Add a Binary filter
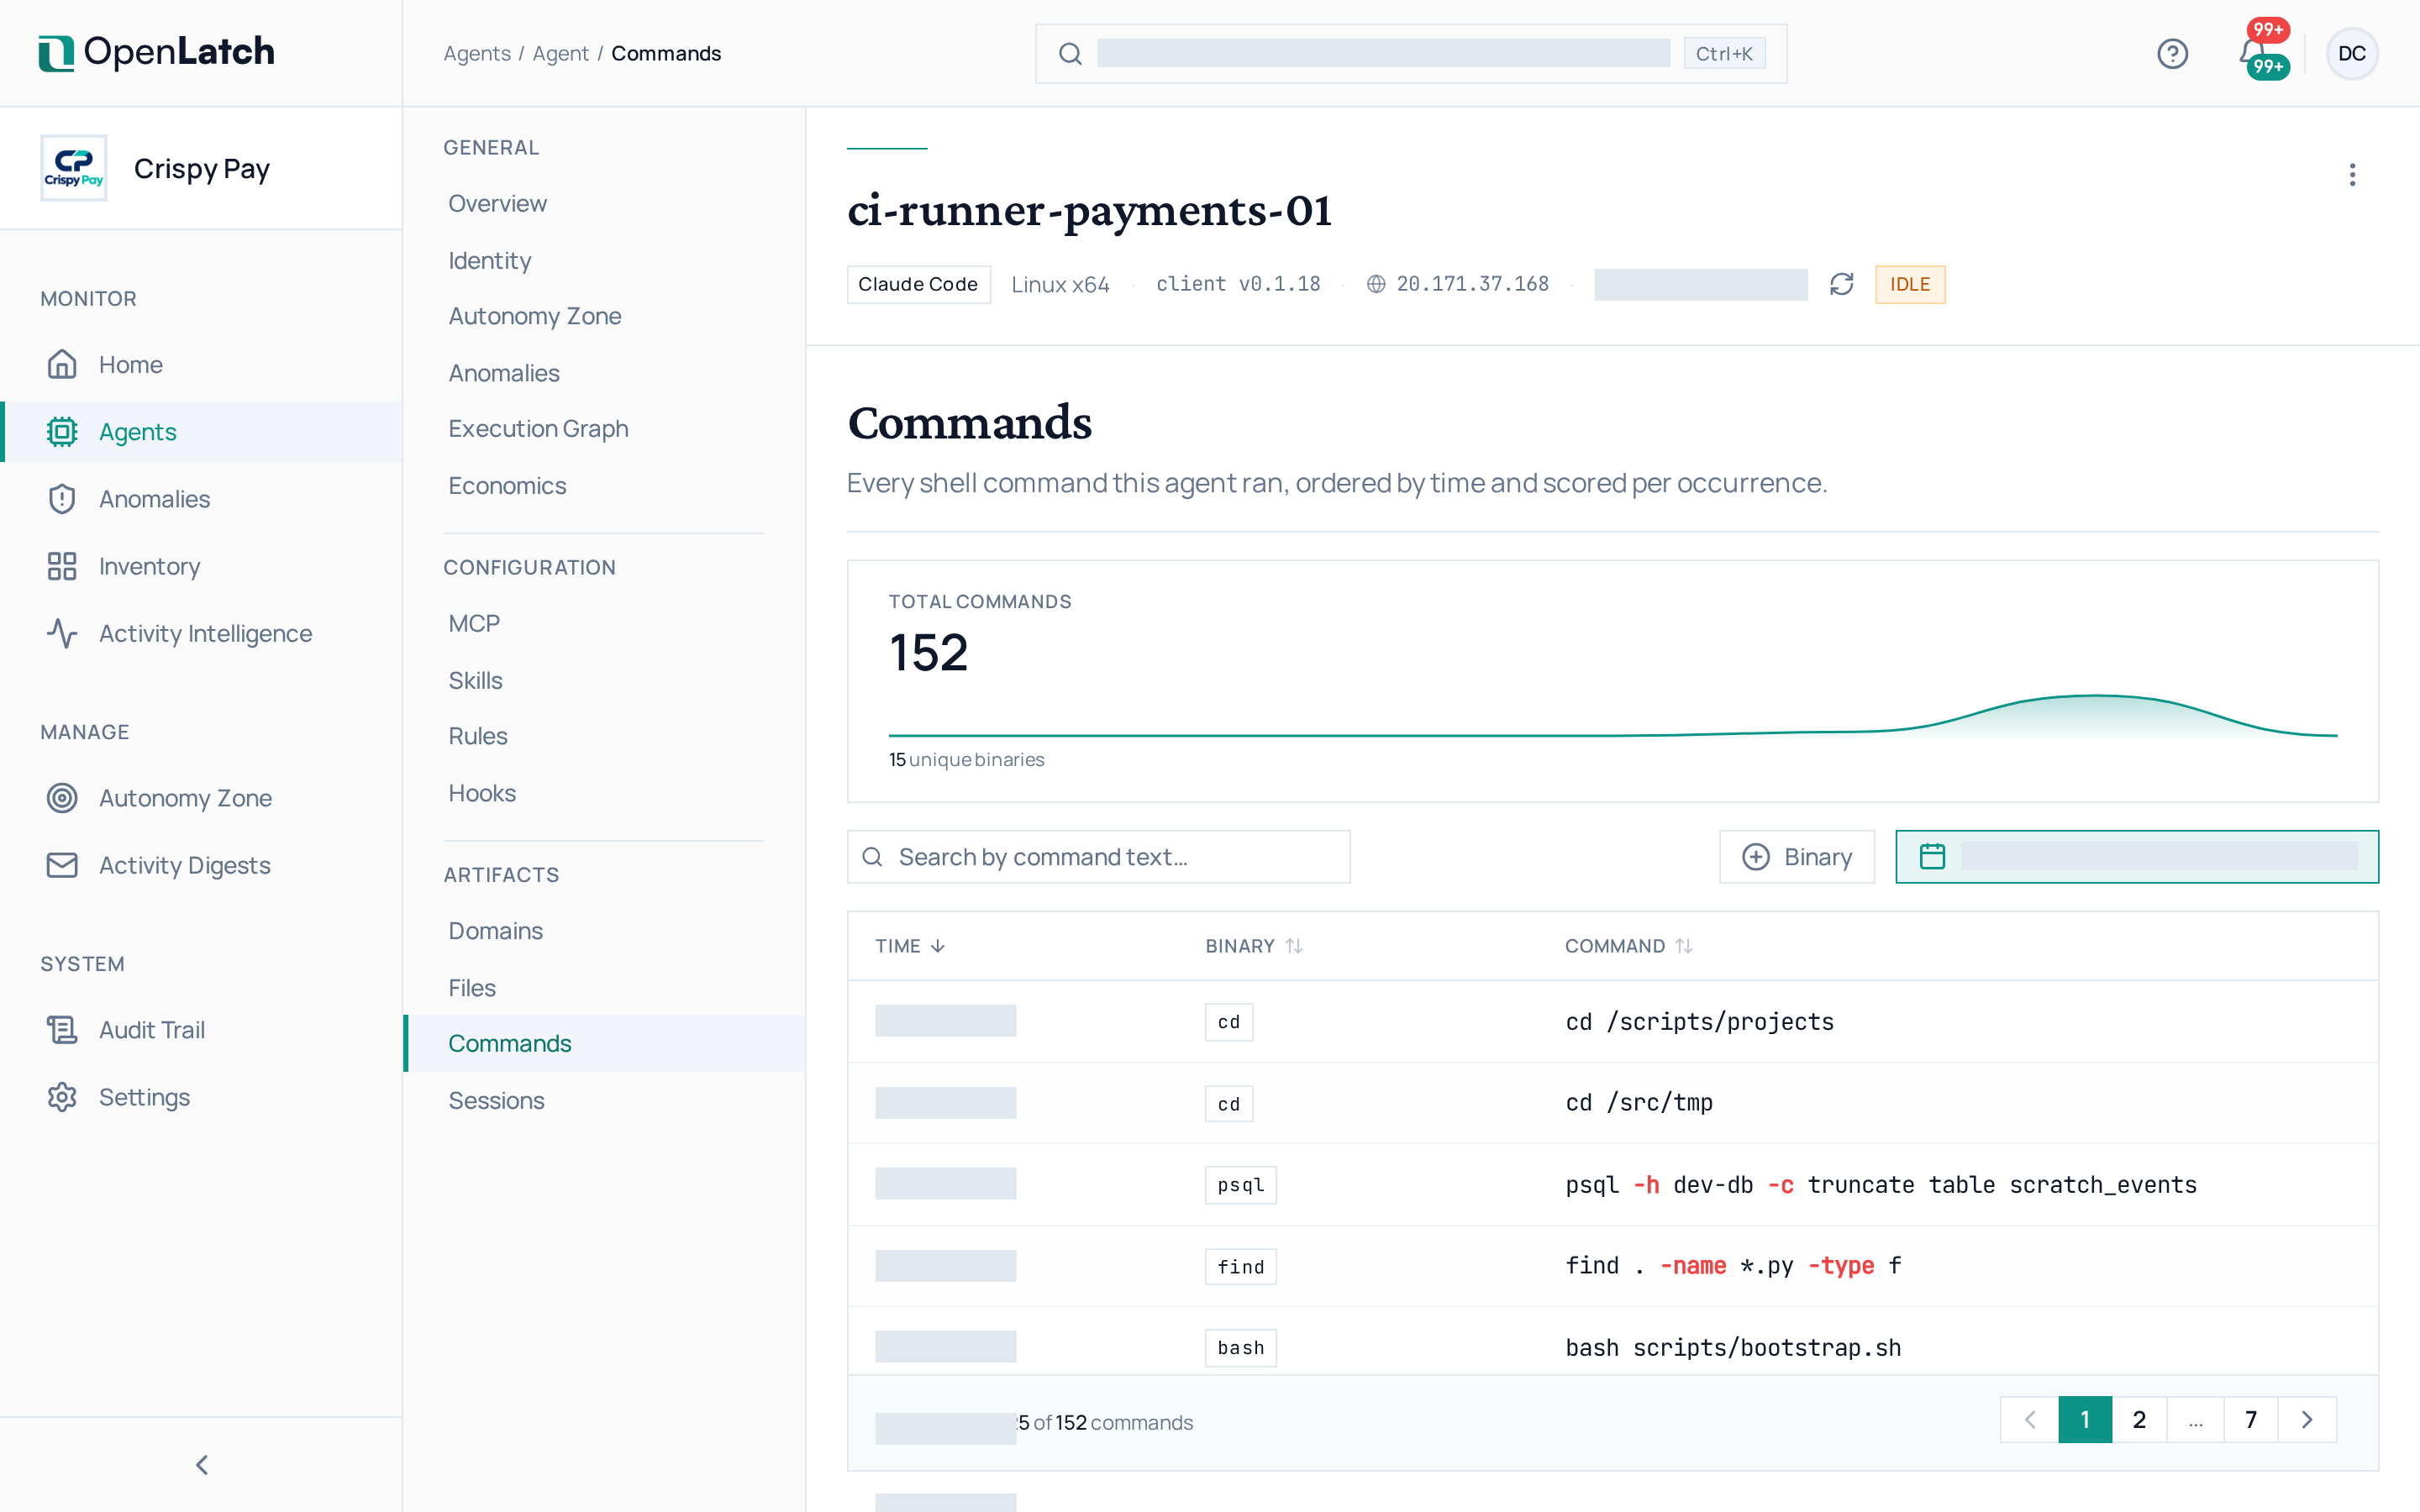This screenshot has width=2420, height=1512. [1796, 857]
